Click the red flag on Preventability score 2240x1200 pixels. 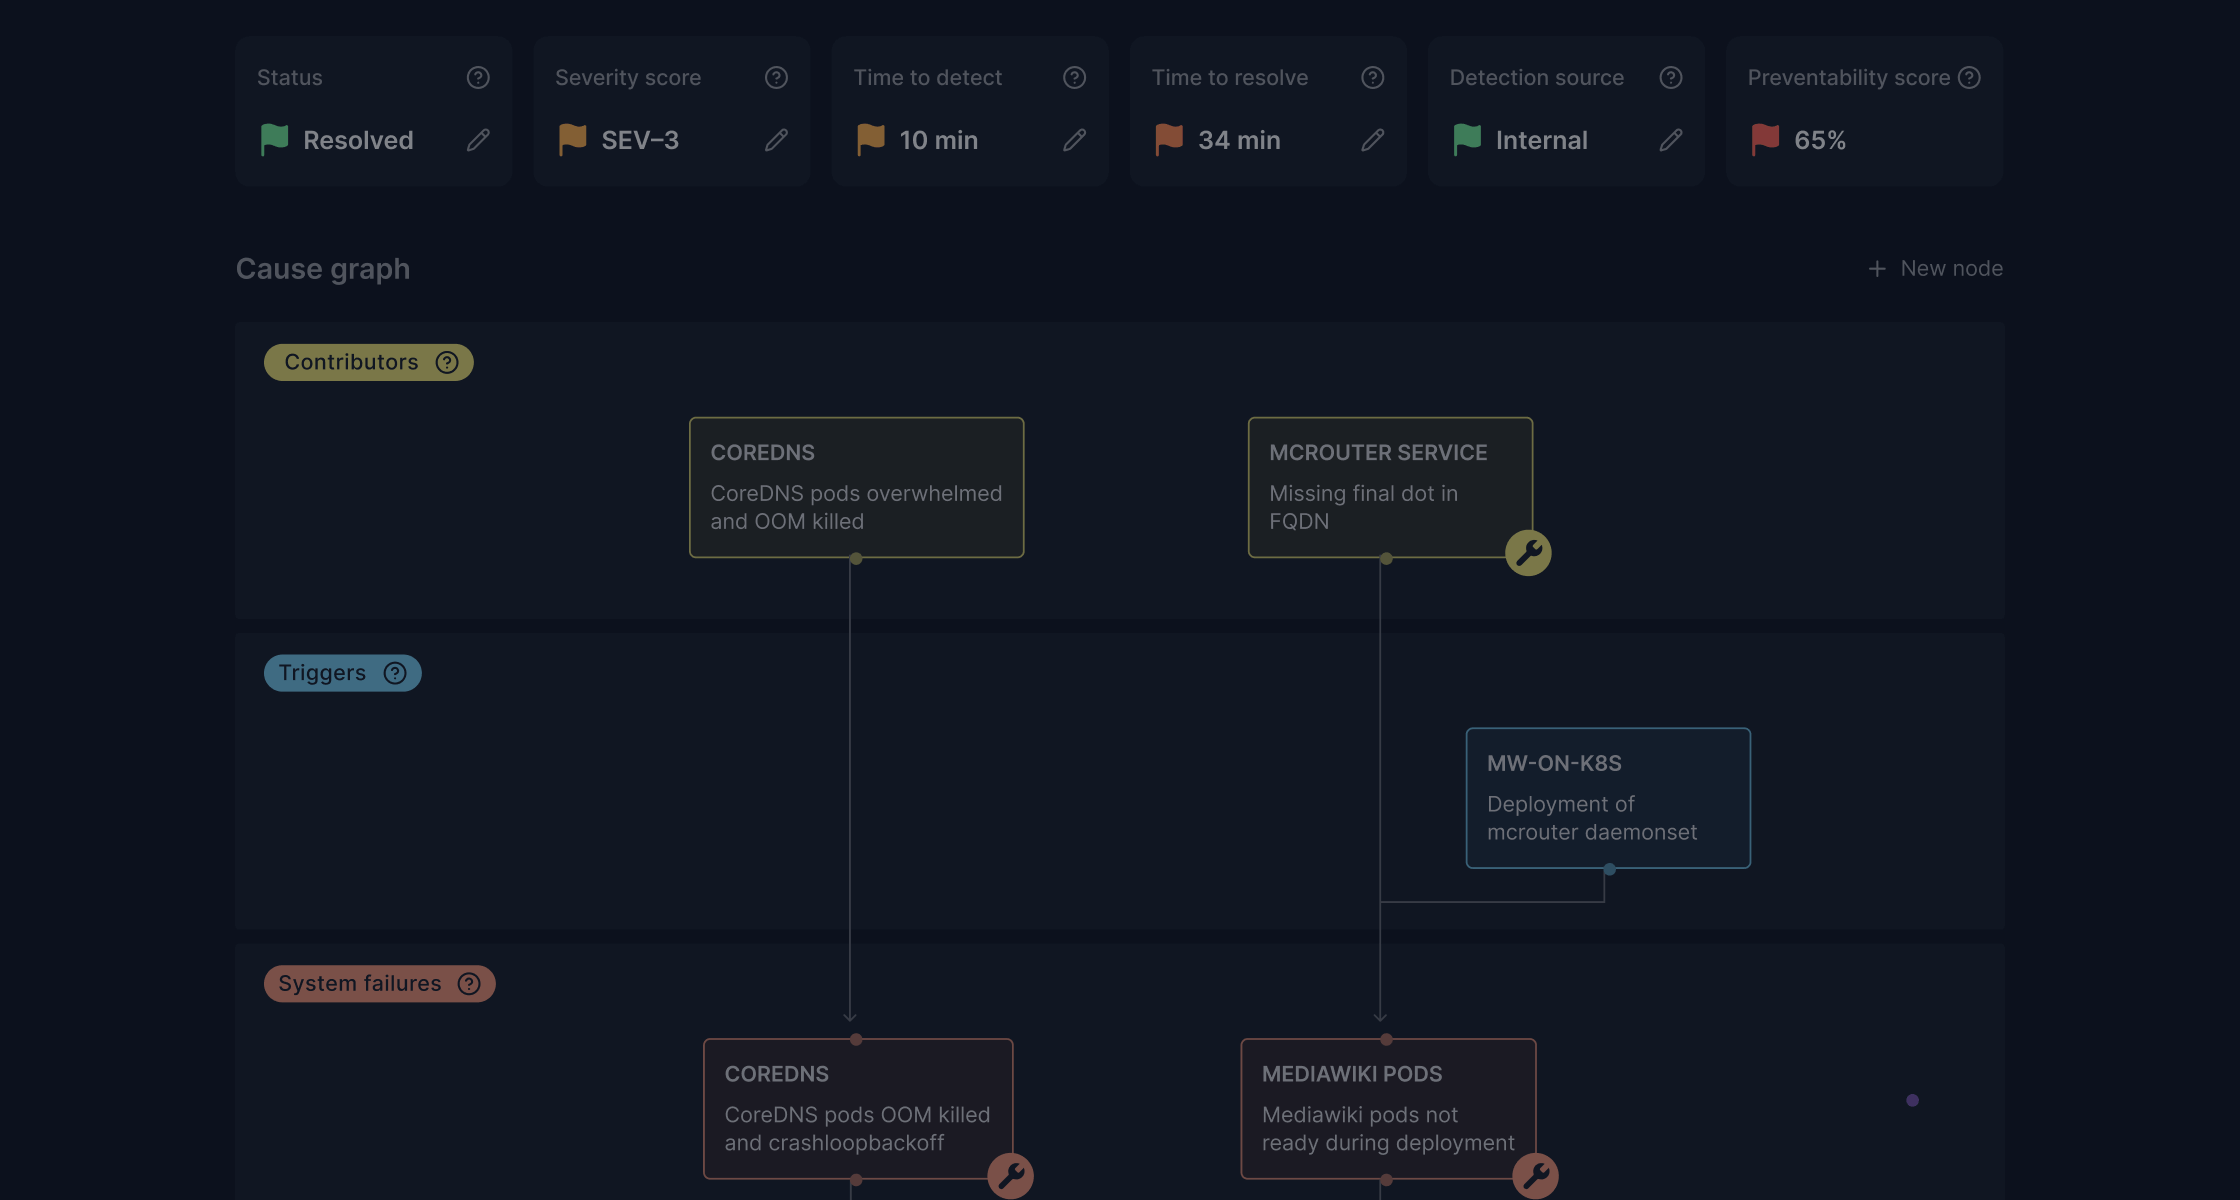pyautogui.click(x=1764, y=140)
